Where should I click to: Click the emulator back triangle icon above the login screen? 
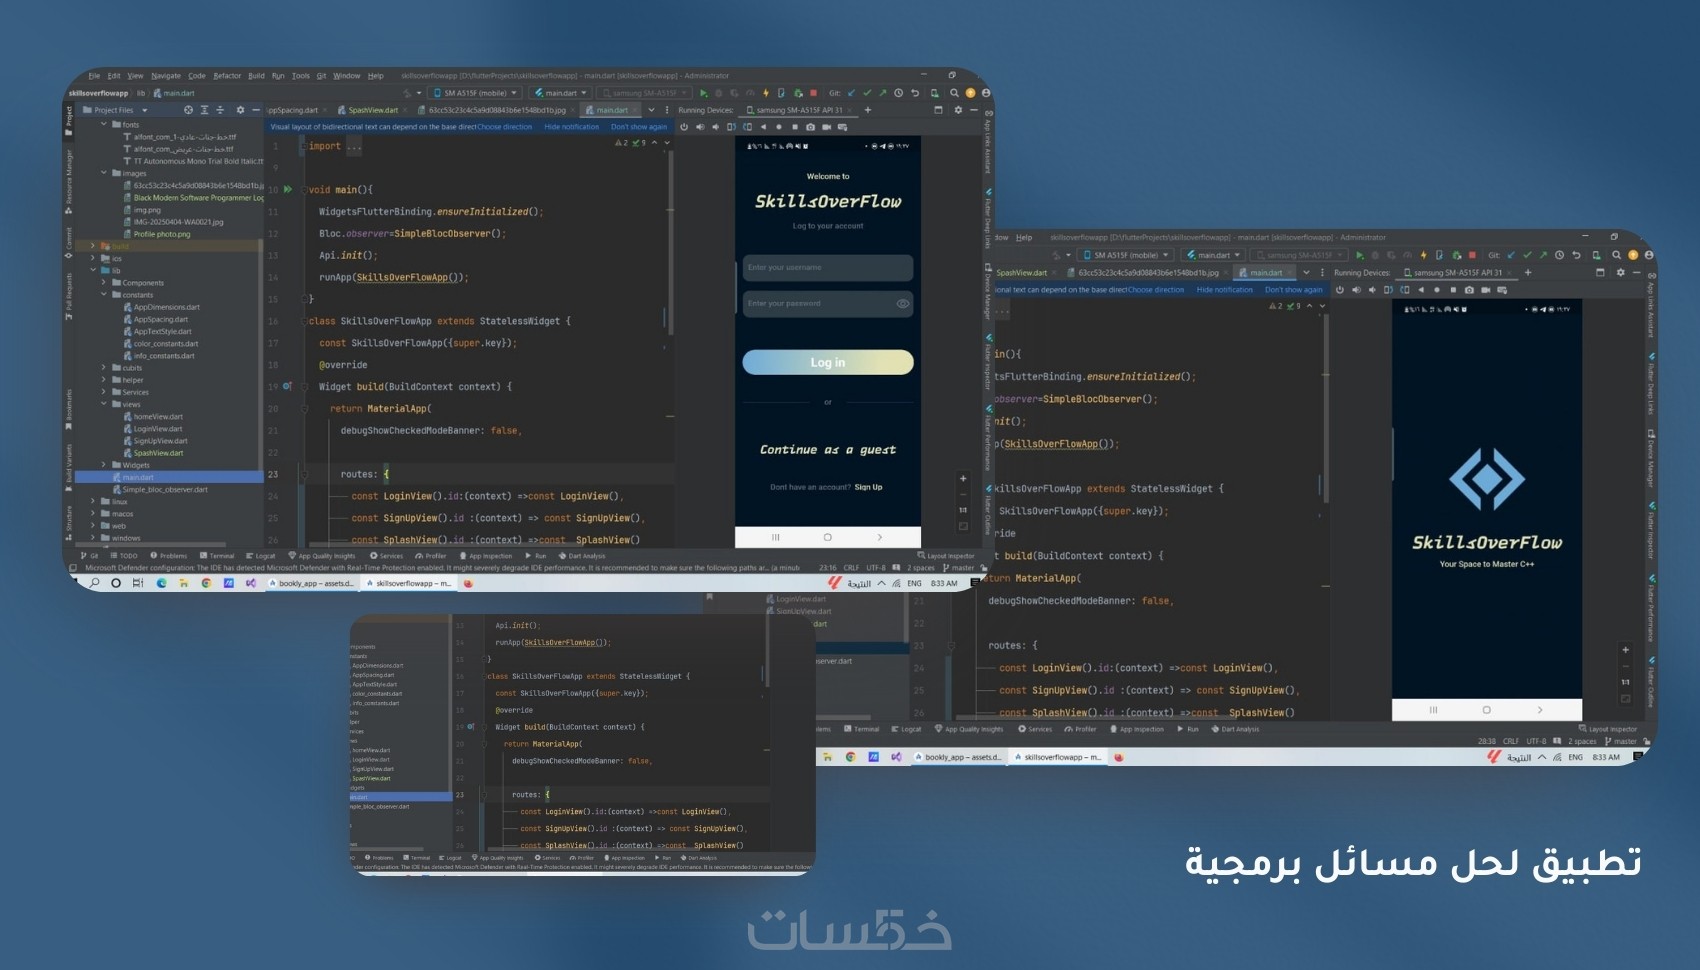763,127
